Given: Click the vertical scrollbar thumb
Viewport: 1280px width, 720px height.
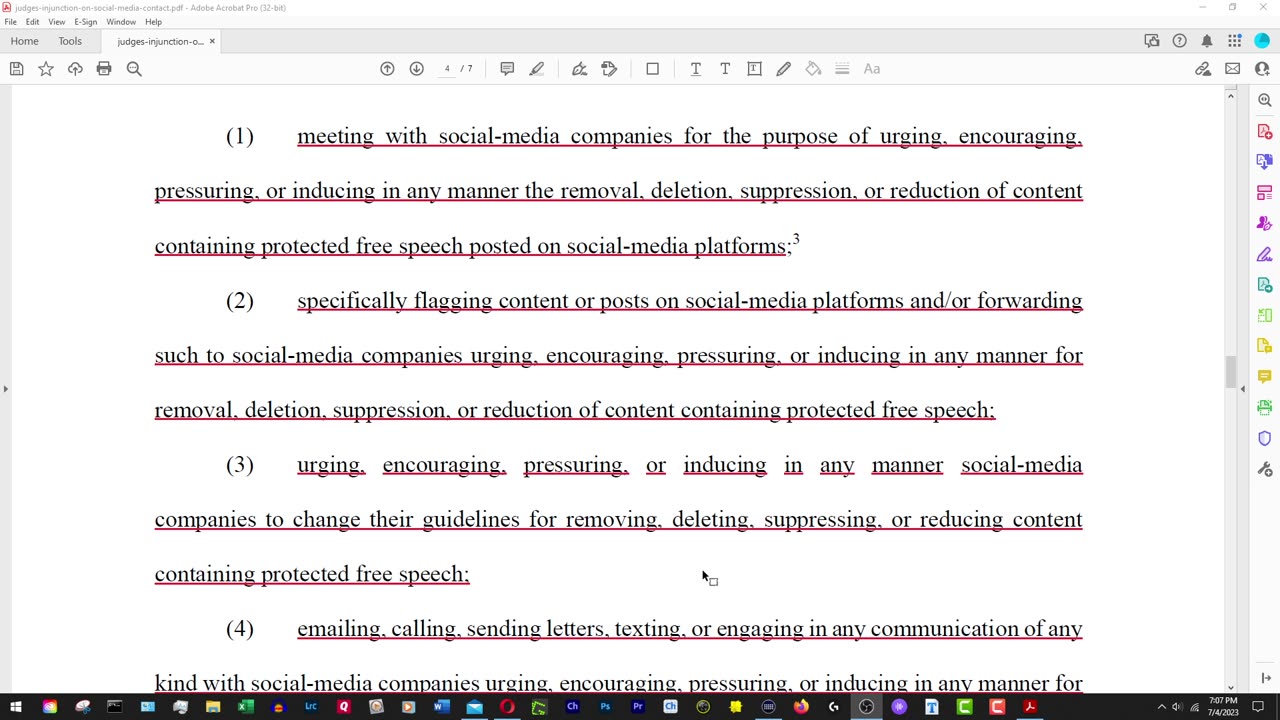Looking at the screenshot, I should pyautogui.click(x=1230, y=371).
